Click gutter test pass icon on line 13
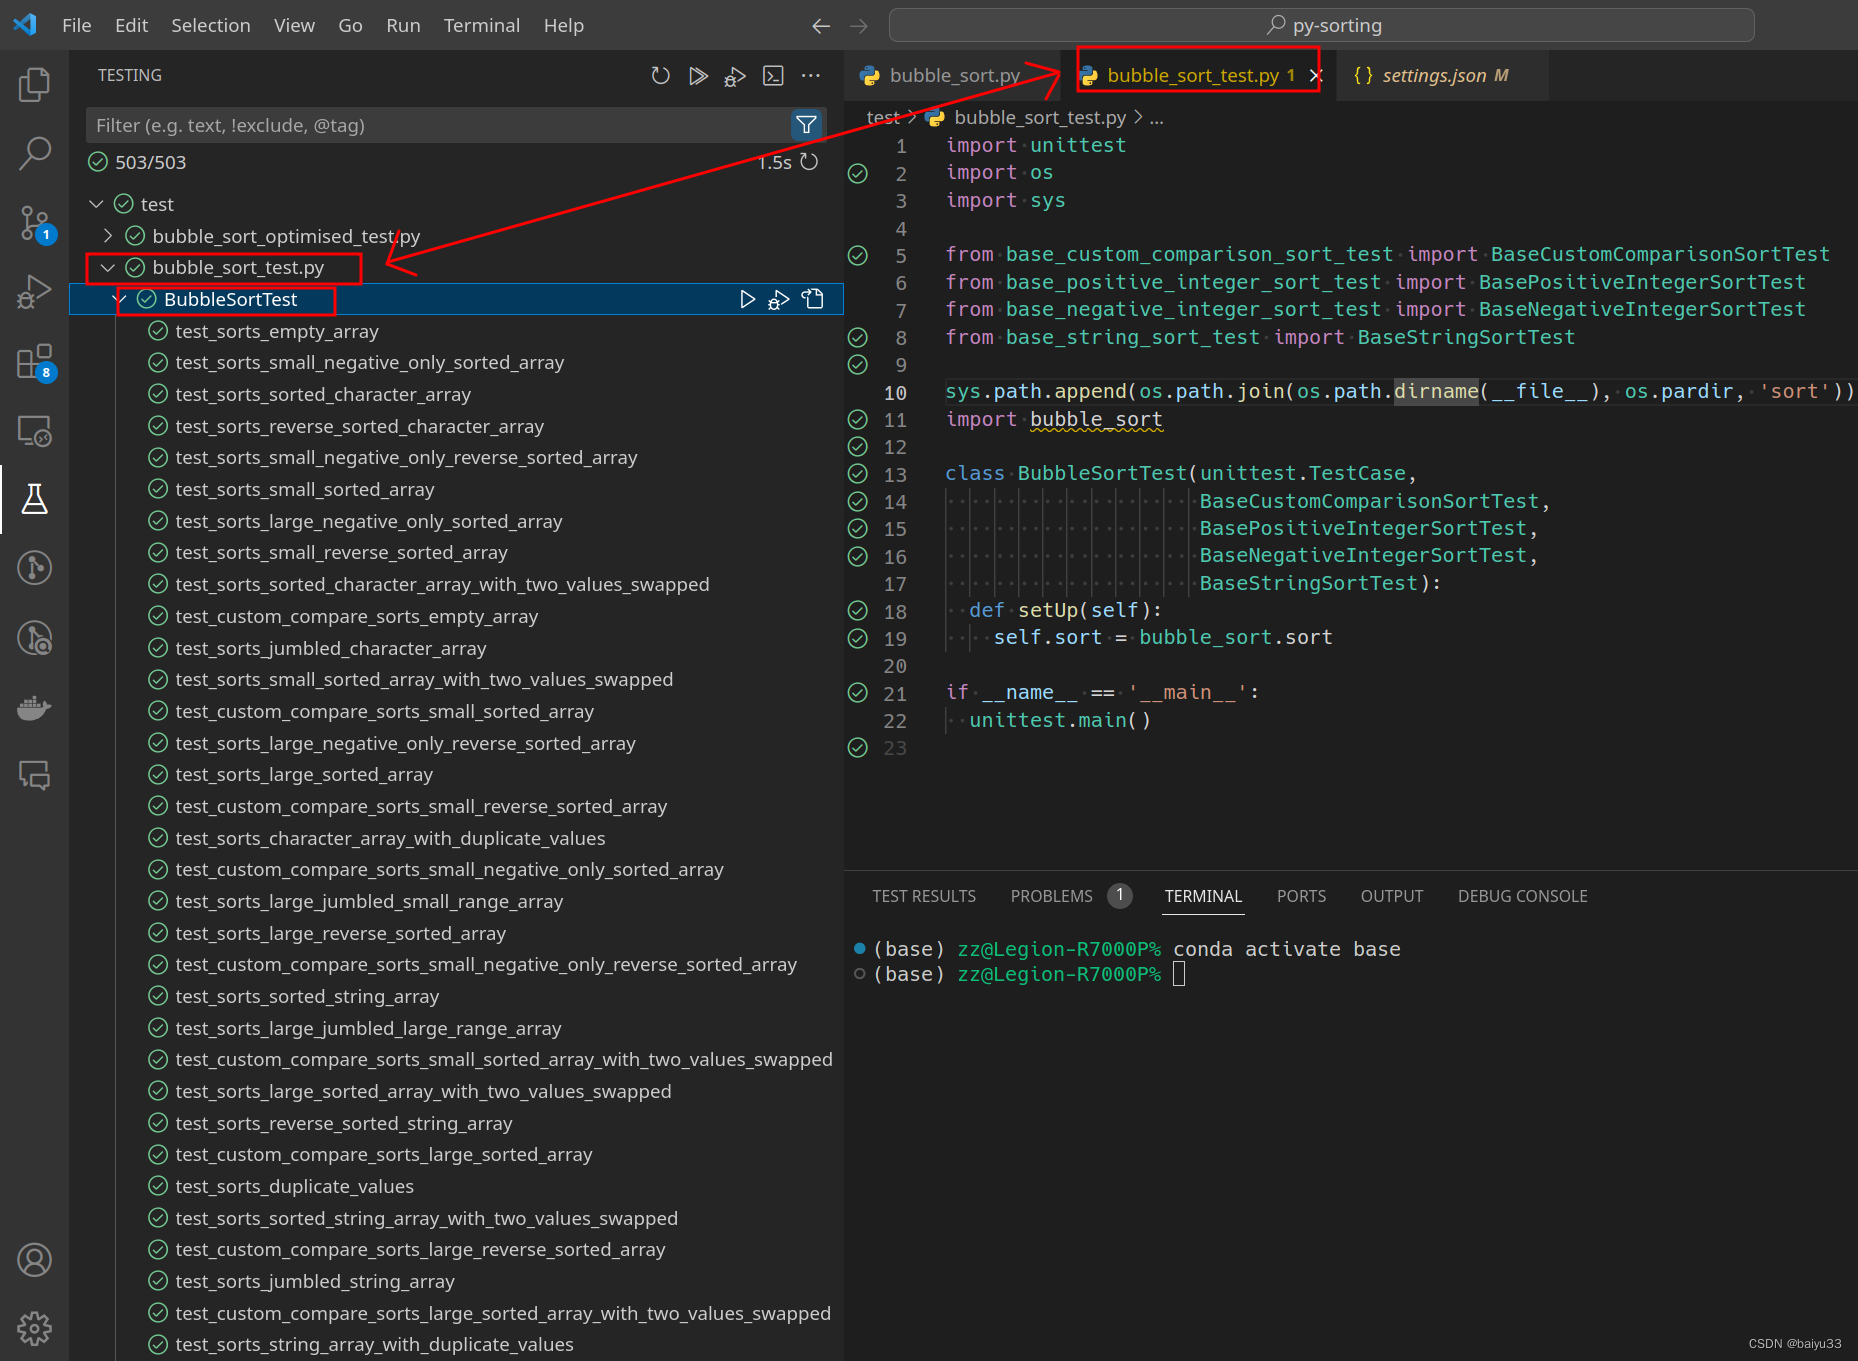 [x=858, y=474]
